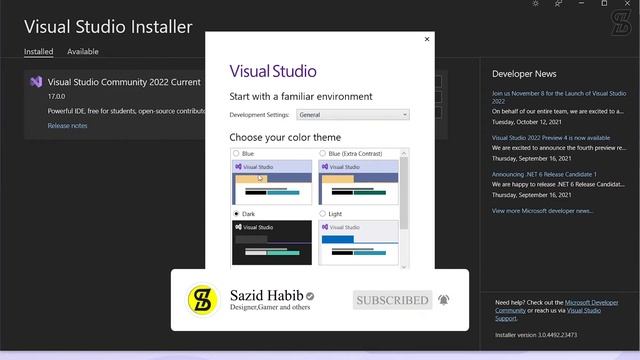Viewport: 640px width, 360px height.
Task: Minimize the Visual Studio Installer window
Action: click(x=581, y=4)
